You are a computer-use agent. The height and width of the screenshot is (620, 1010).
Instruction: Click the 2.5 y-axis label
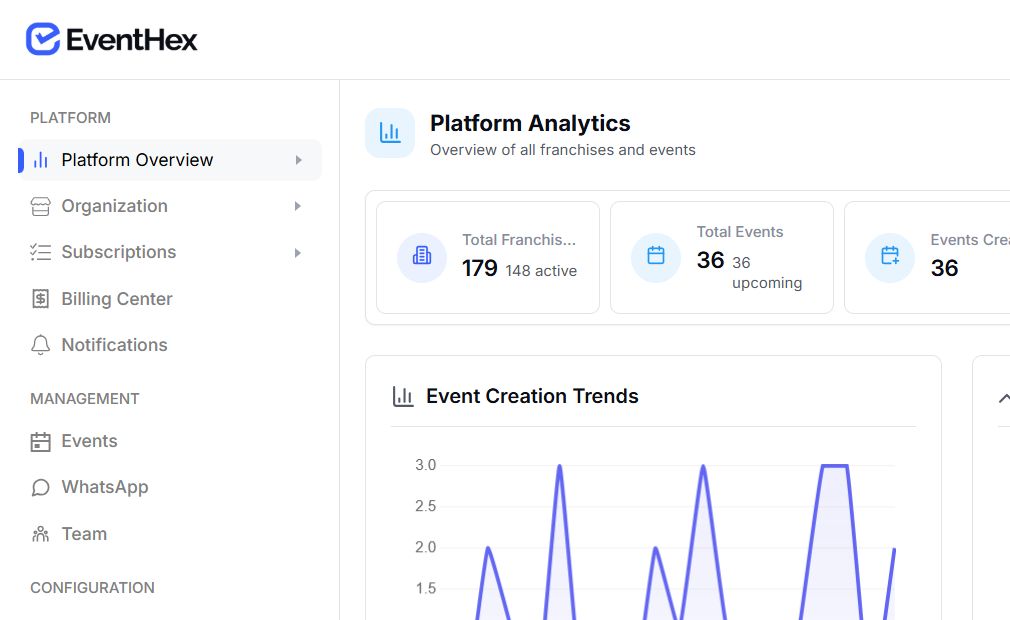426,506
